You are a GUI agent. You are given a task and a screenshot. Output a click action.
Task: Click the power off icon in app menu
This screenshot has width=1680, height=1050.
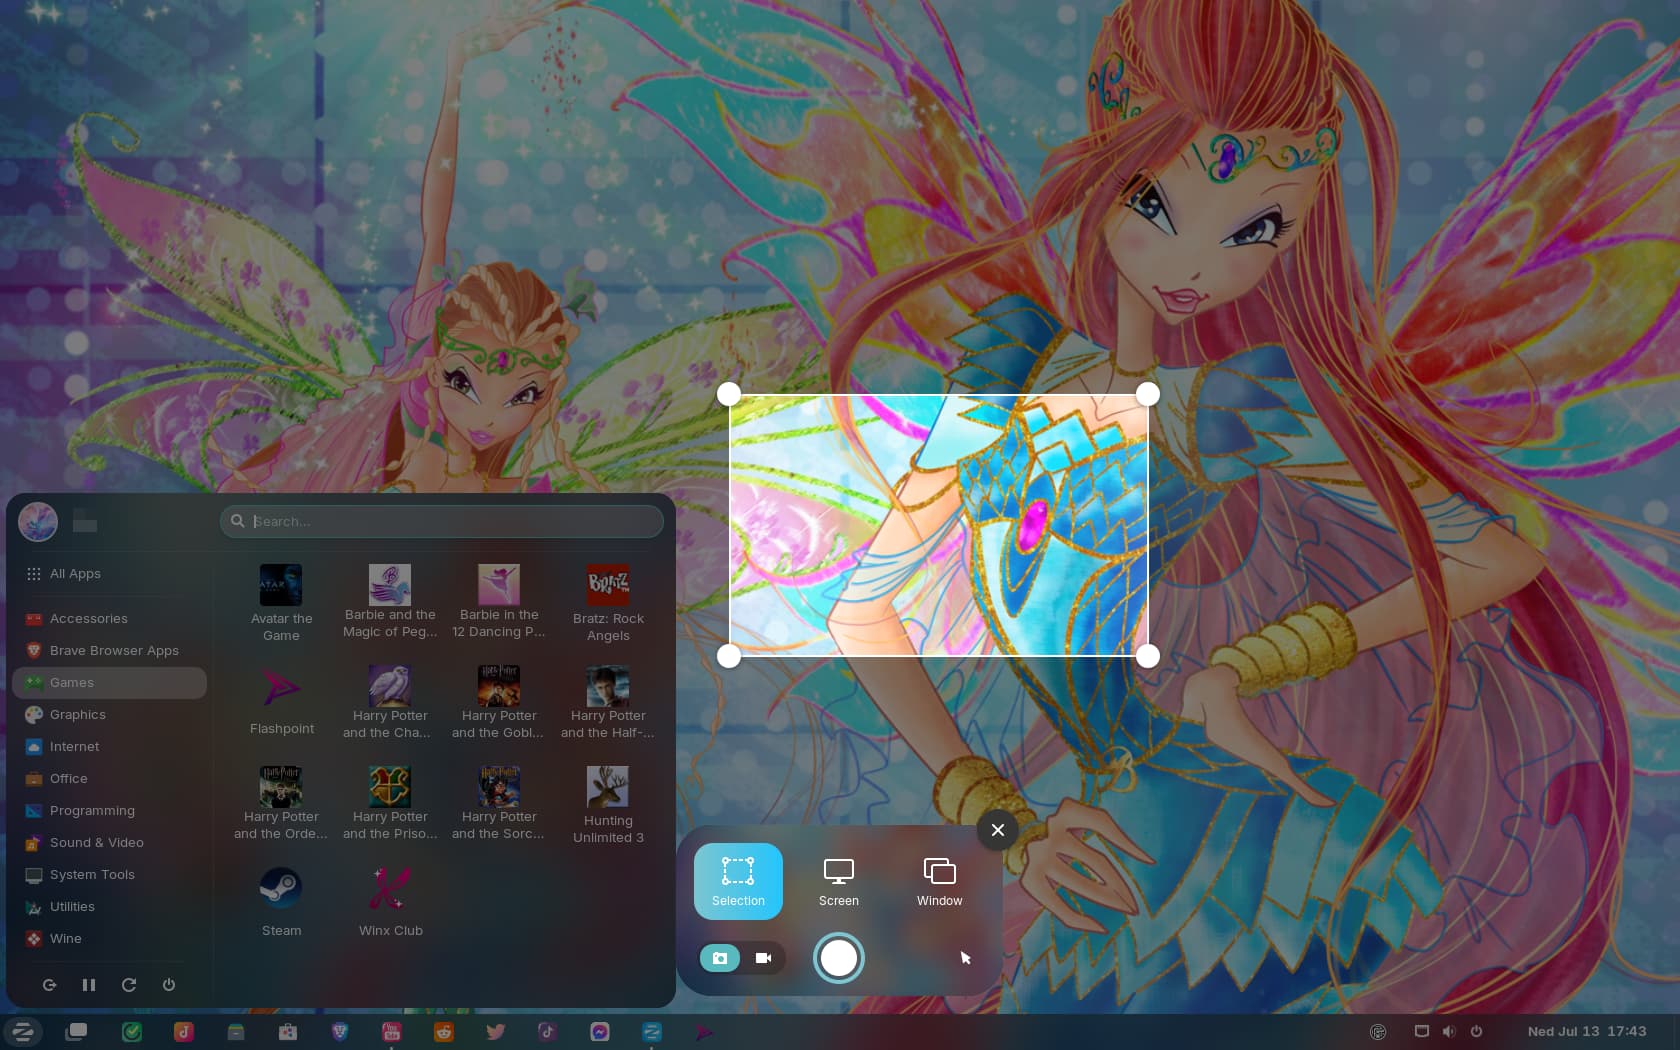tap(169, 985)
